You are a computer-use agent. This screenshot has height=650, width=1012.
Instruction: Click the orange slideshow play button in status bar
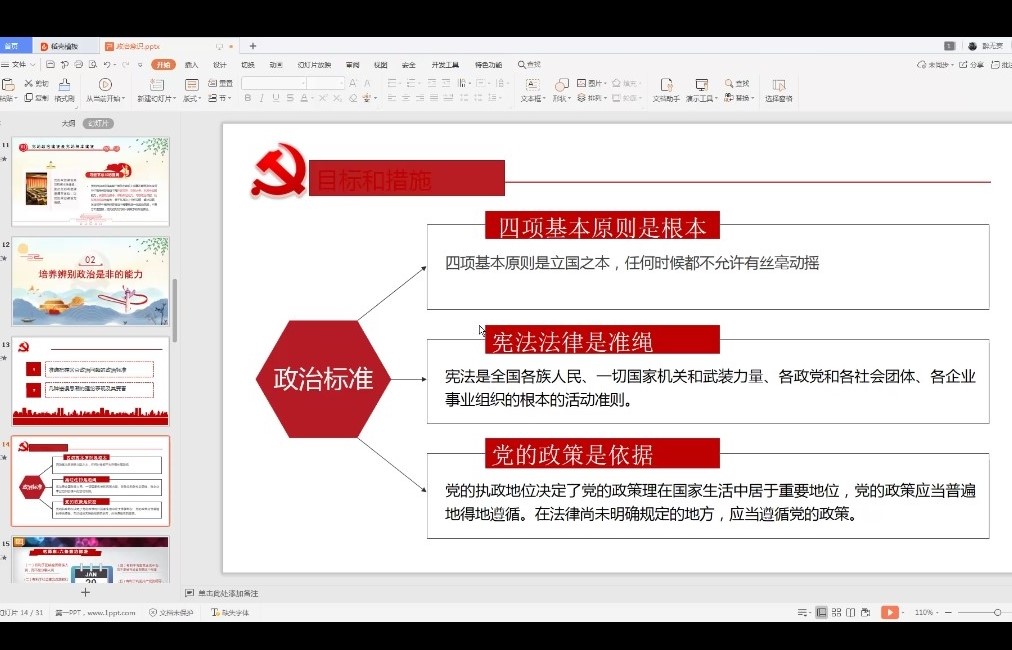coord(889,612)
